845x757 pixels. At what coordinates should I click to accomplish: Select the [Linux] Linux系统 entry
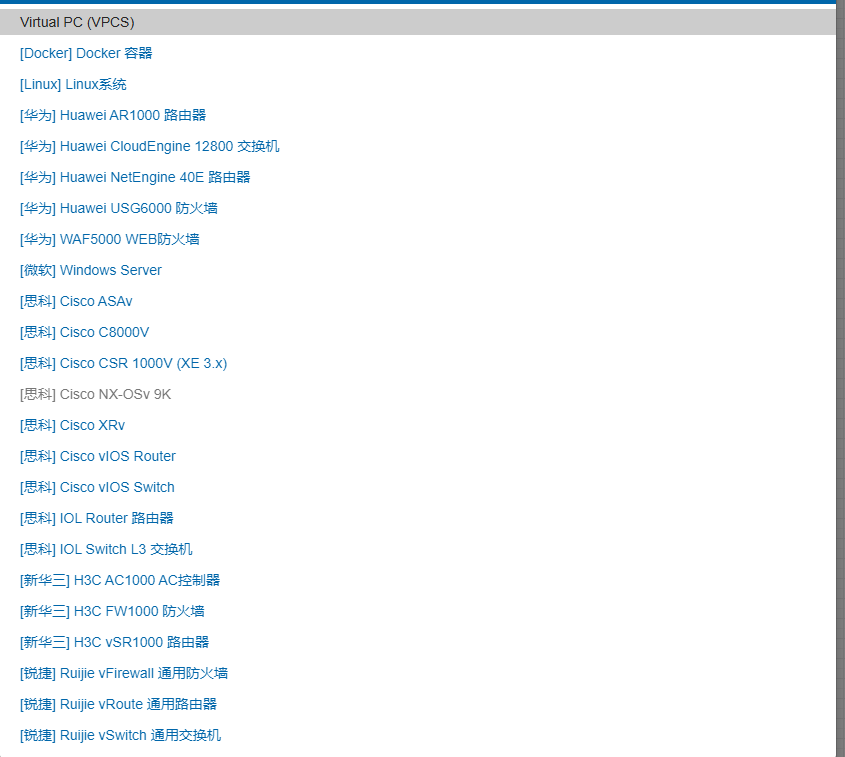click(x=73, y=85)
